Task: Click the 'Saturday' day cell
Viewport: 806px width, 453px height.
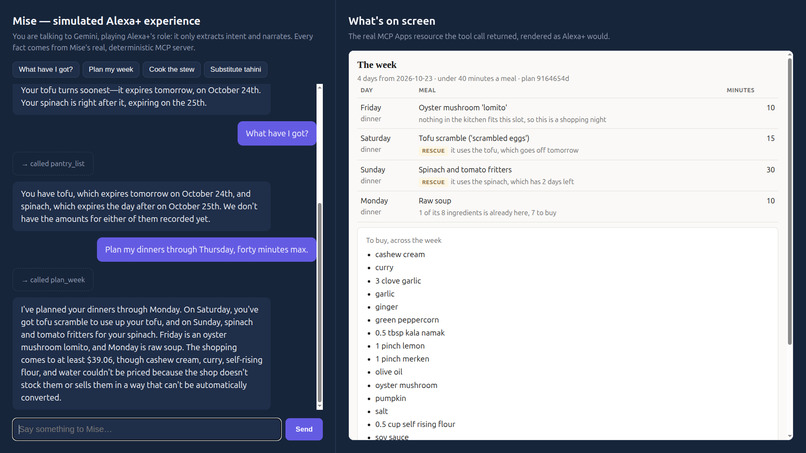Action: pos(375,138)
